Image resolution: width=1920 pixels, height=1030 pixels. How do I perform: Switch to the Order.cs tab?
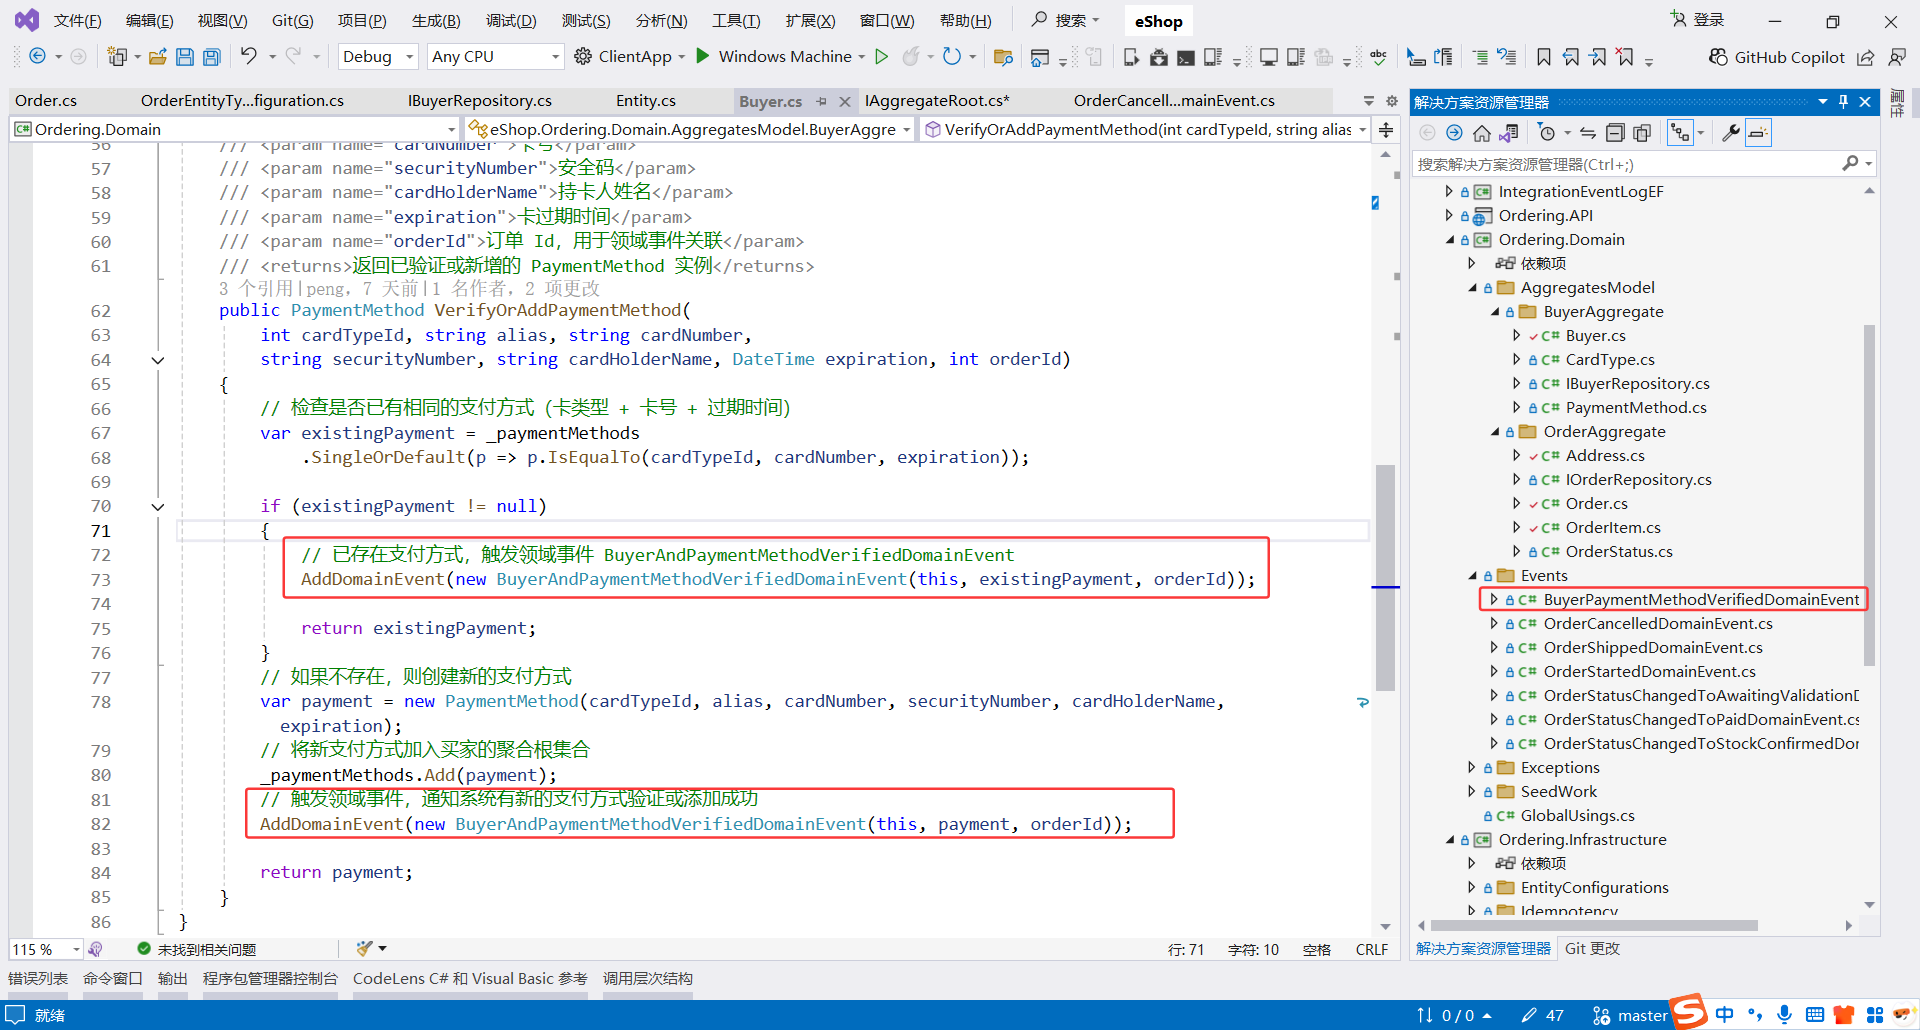tap(46, 101)
